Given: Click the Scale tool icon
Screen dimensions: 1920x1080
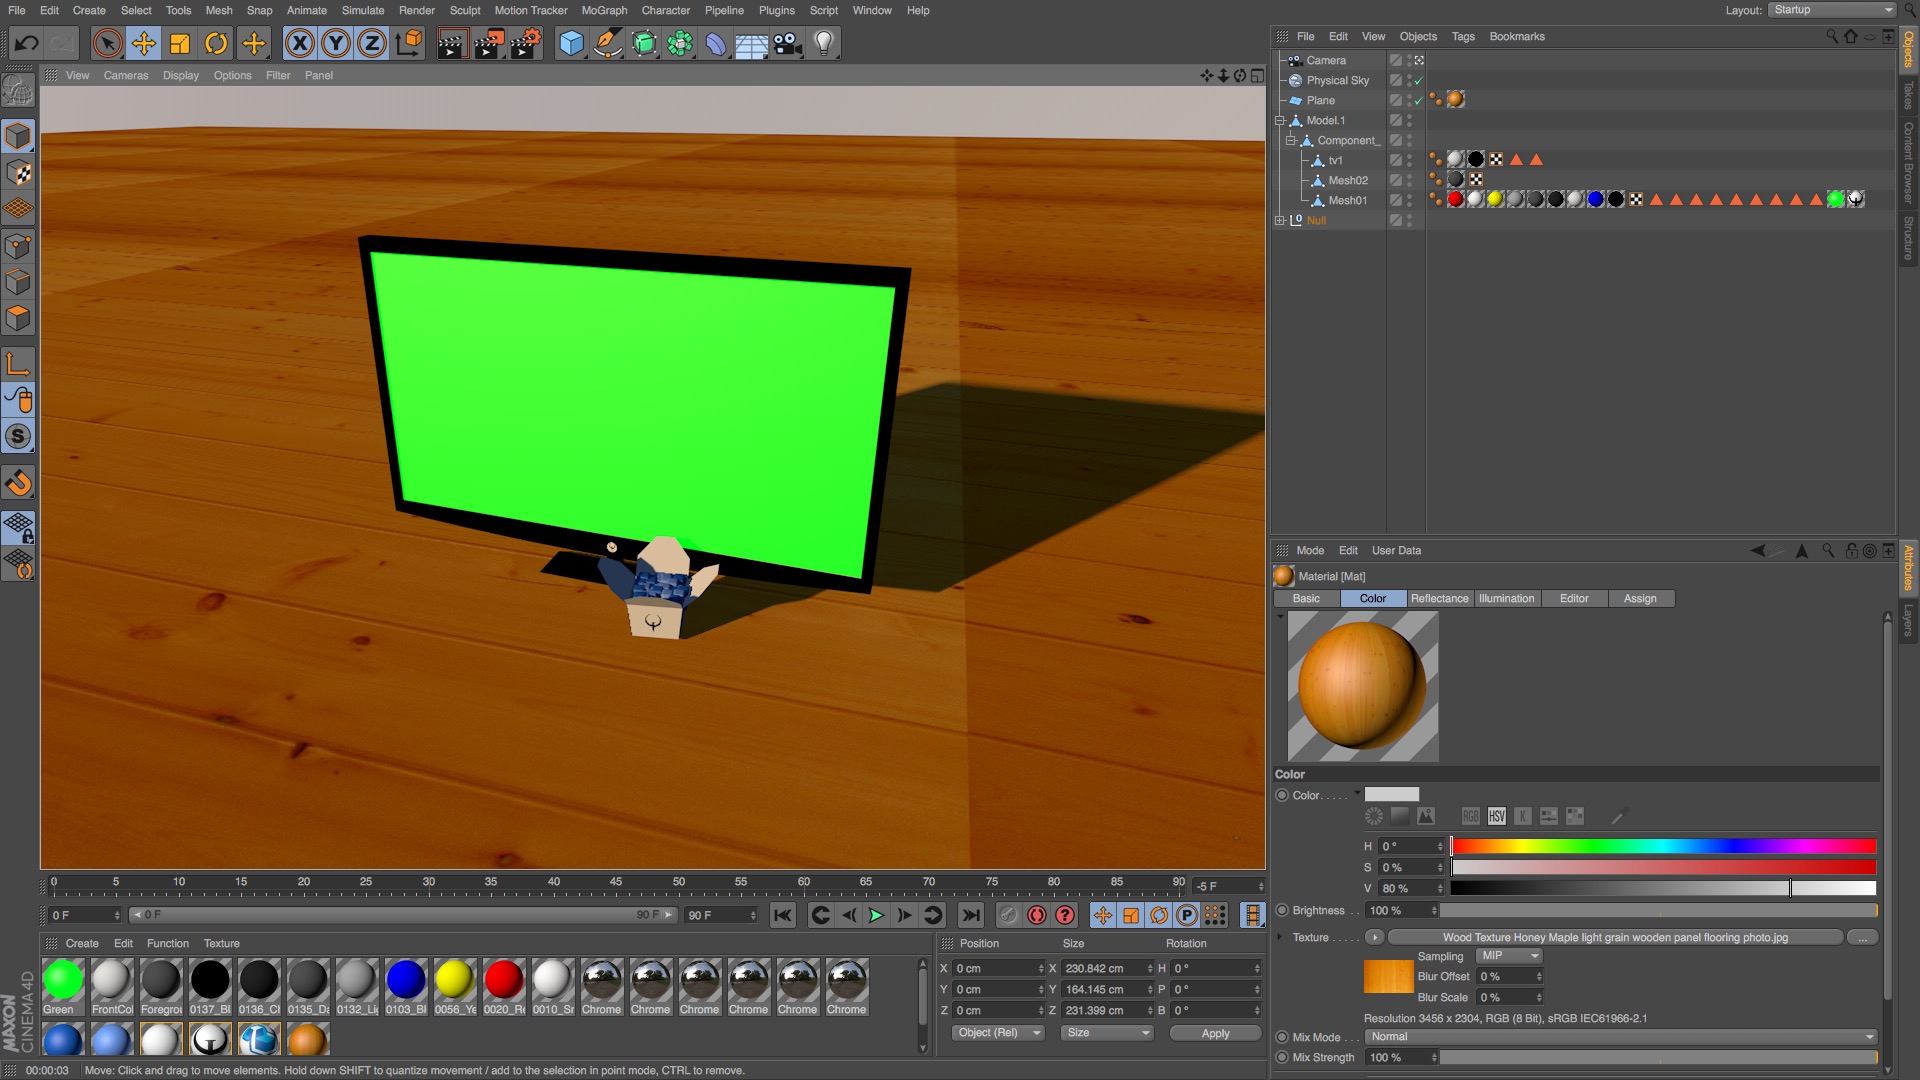Looking at the screenshot, I should pos(180,43).
